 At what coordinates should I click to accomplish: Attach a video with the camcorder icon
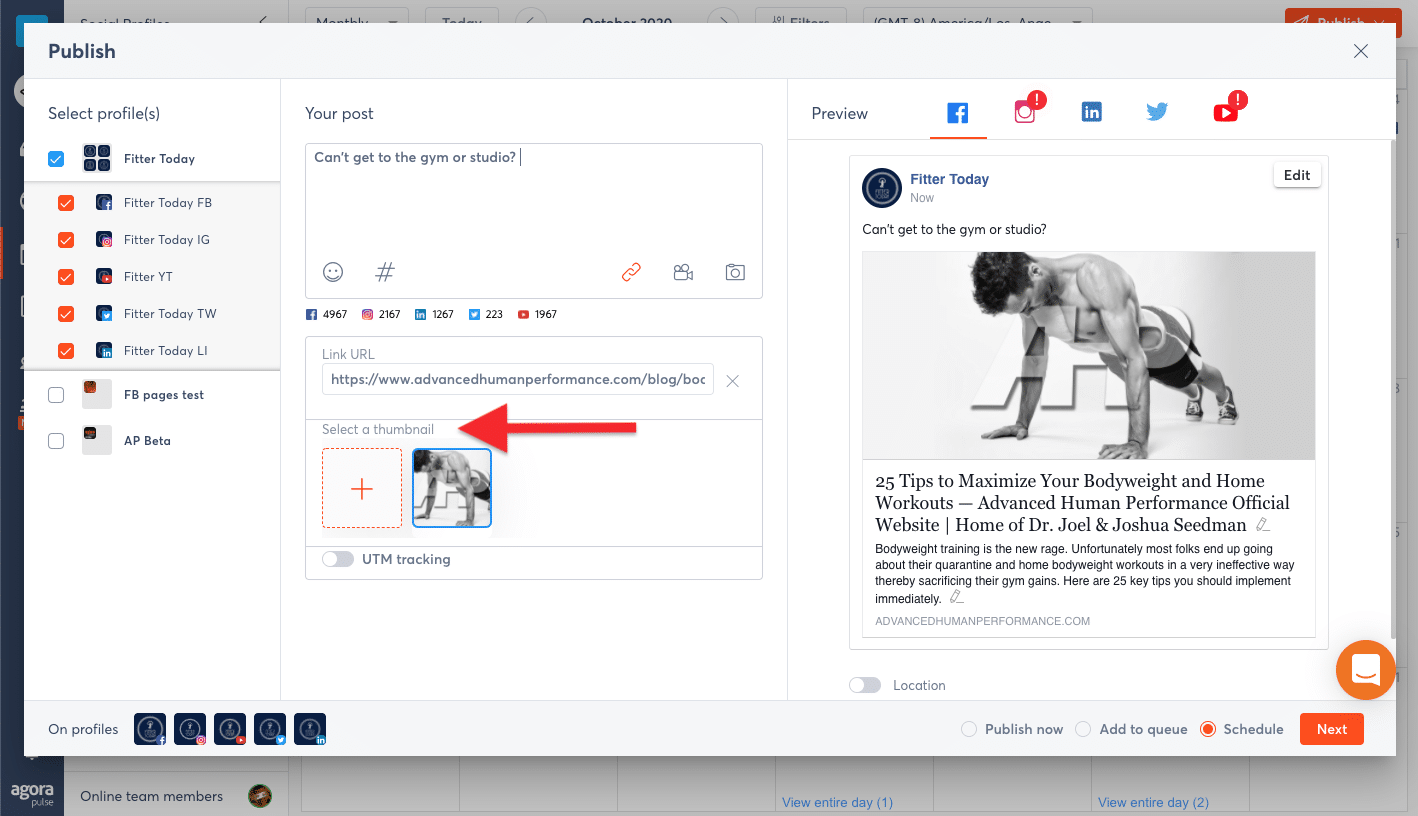pyautogui.click(x=683, y=272)
